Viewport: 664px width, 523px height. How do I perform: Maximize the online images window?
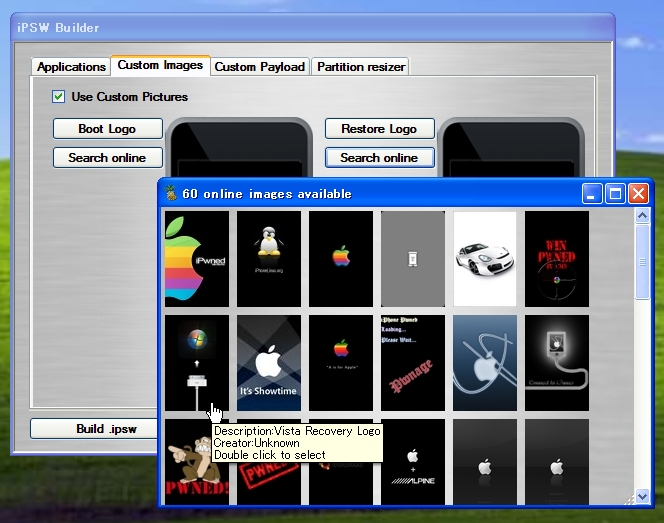615,194
